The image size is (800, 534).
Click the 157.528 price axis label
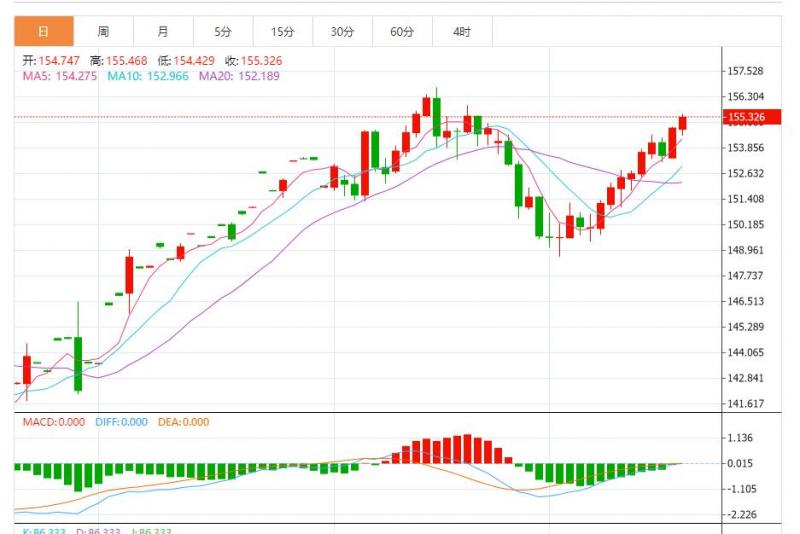(745, 72)
